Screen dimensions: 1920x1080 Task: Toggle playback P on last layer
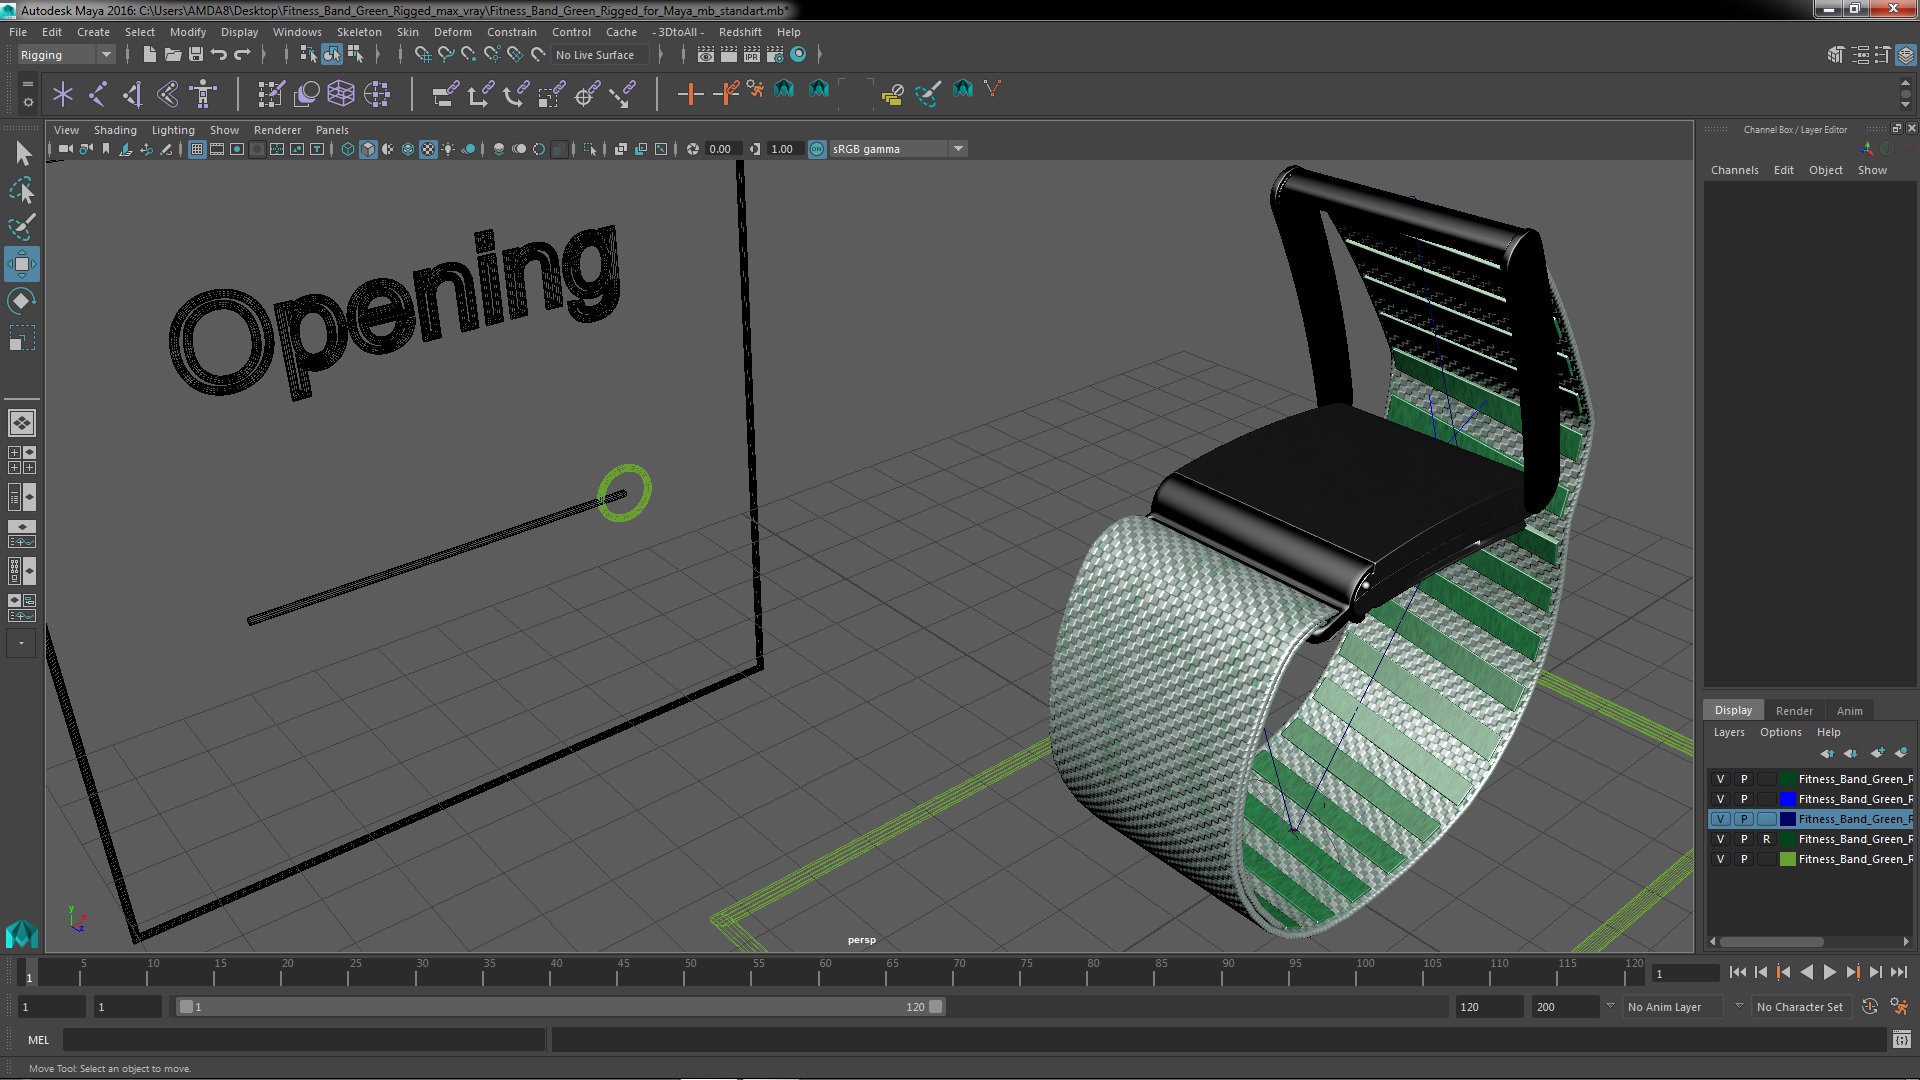coord(1743,859)
